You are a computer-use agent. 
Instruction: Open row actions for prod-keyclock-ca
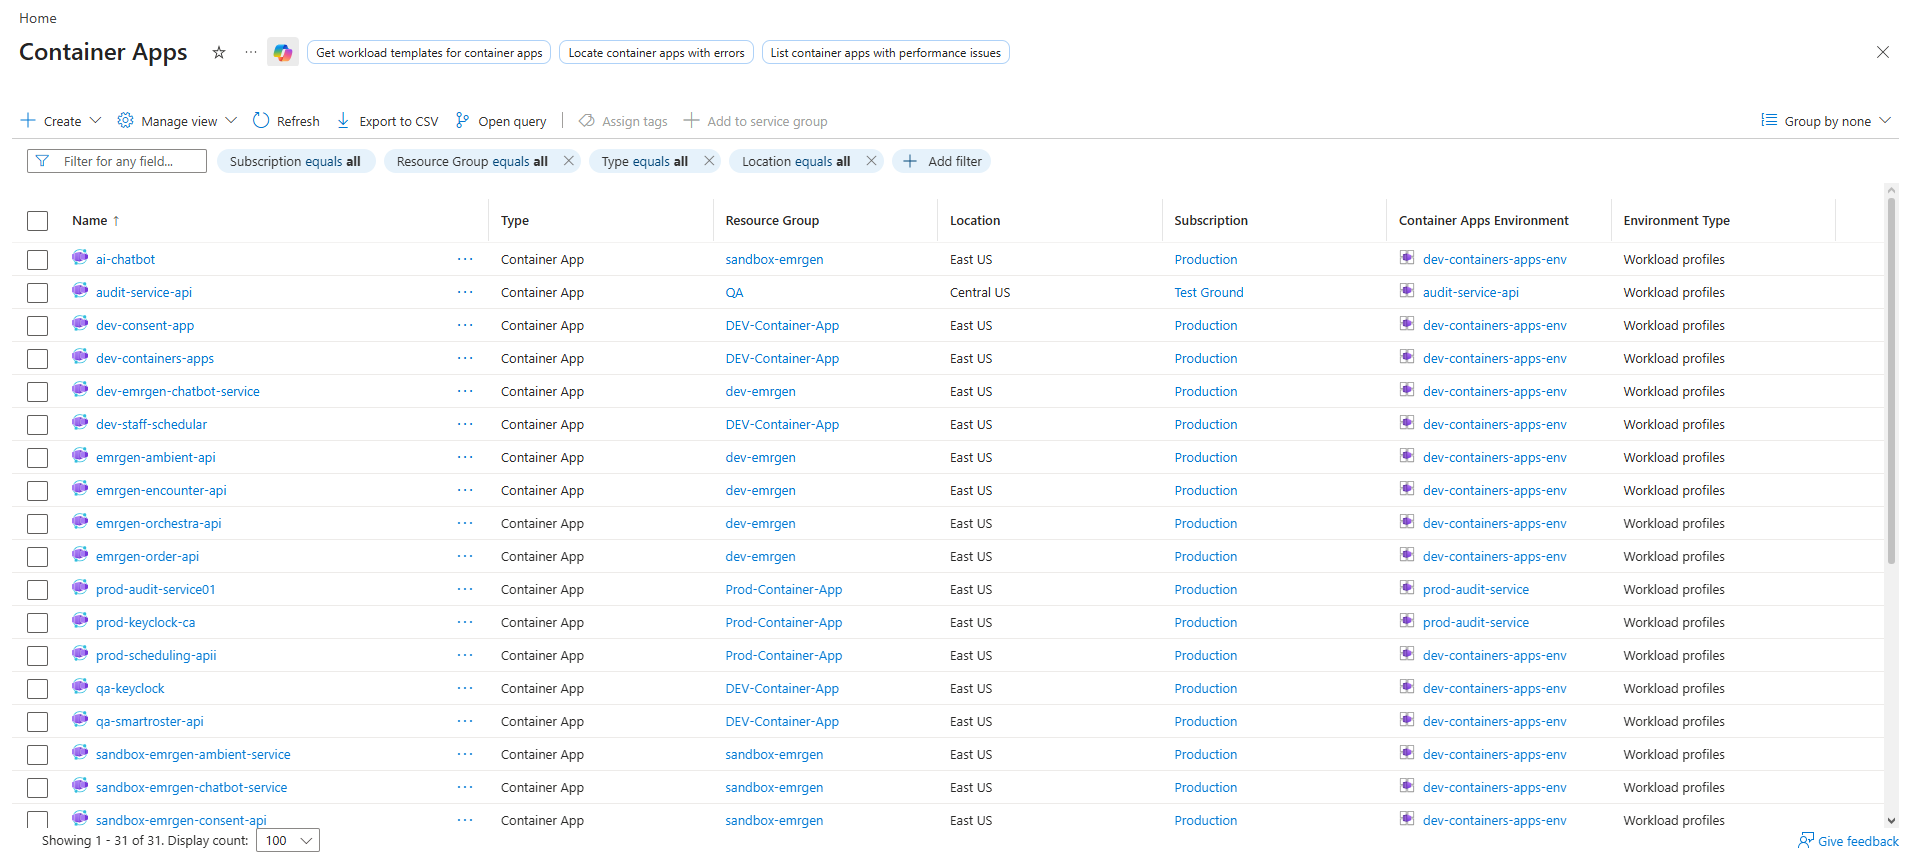465,622
